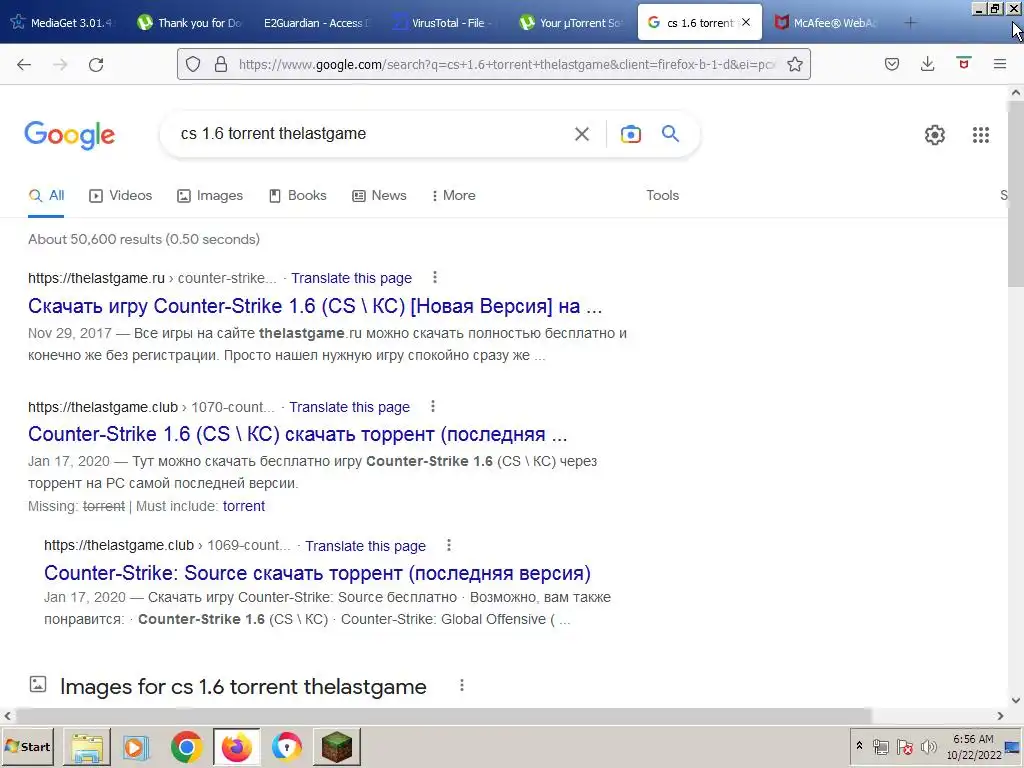This screenshot has height=768, width=1024.
Task: Open options for 1069-count thelastgame.club result
Action: [x=449, y=545]
